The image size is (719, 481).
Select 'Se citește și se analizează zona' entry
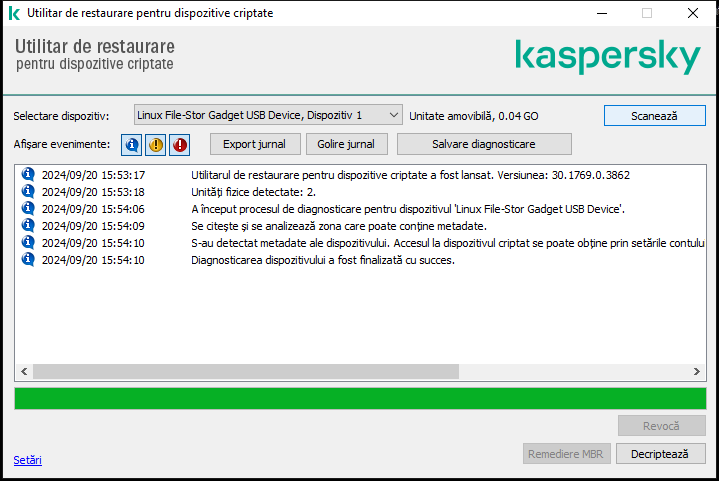click(339, 226)
